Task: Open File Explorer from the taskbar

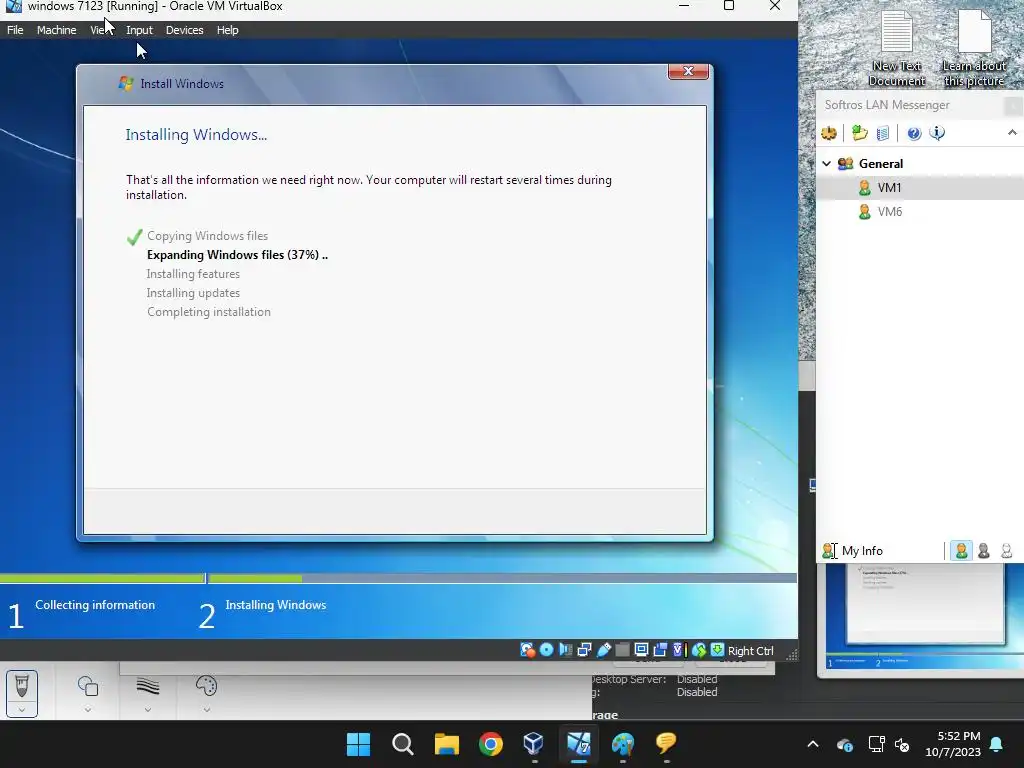Action: (447, 744)
